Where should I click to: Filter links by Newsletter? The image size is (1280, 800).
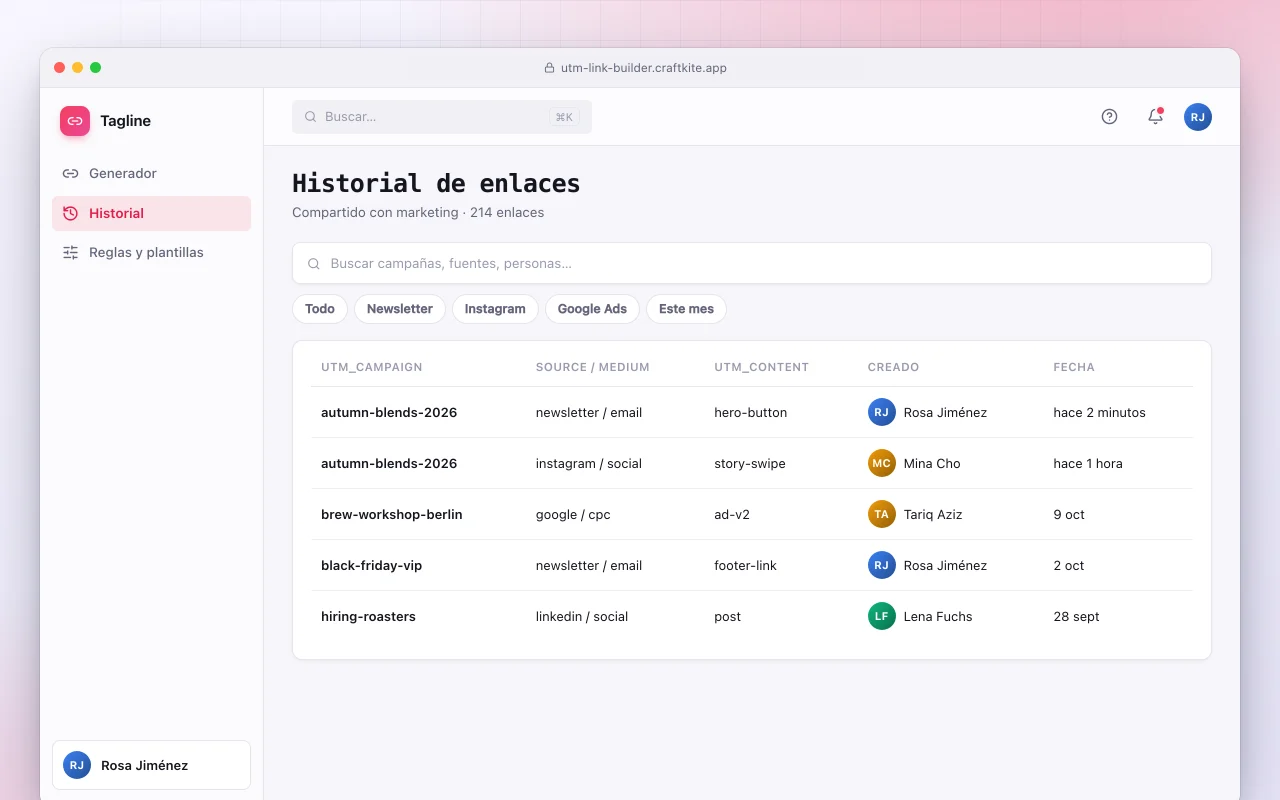click(400, 309)
